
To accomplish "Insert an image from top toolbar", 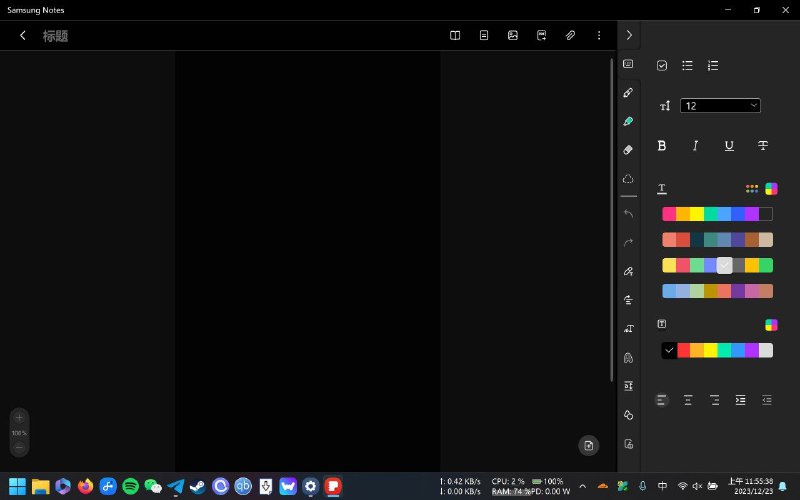I will pos(513,35).
